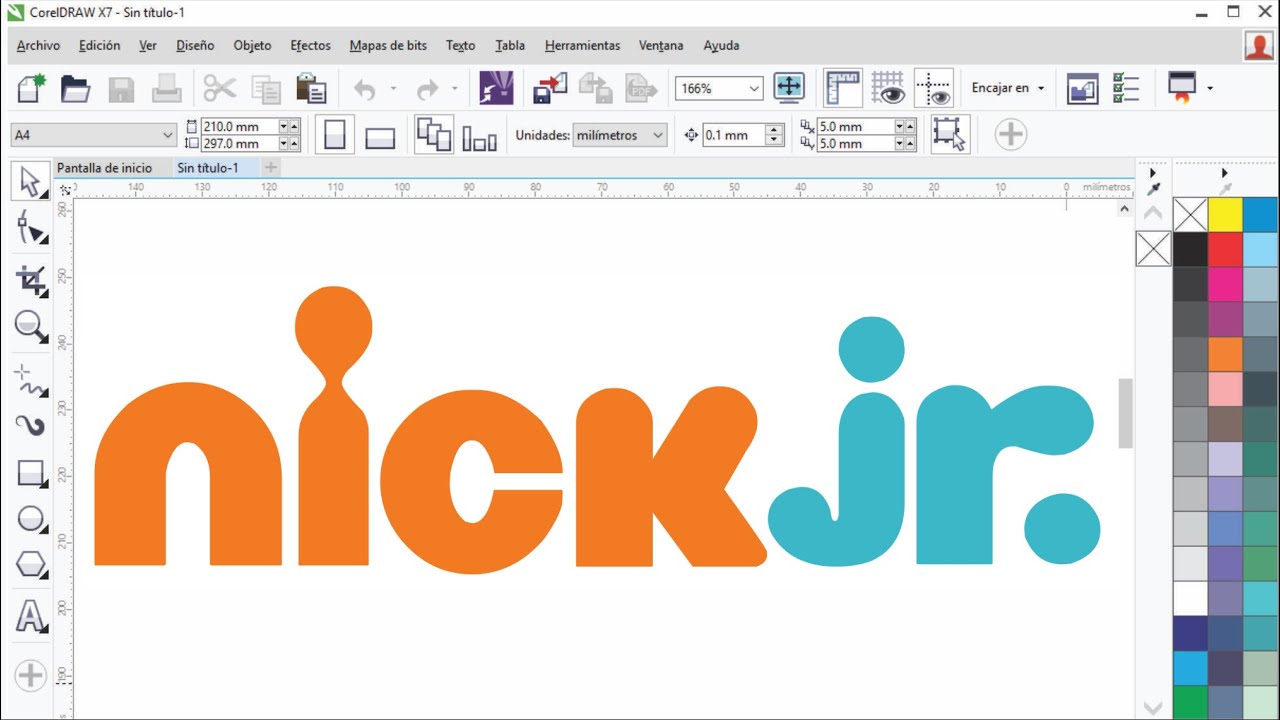The image size is (1280, 720).
Task: Open the zoom level 166% dropdown
Action: tap(753, 88)
